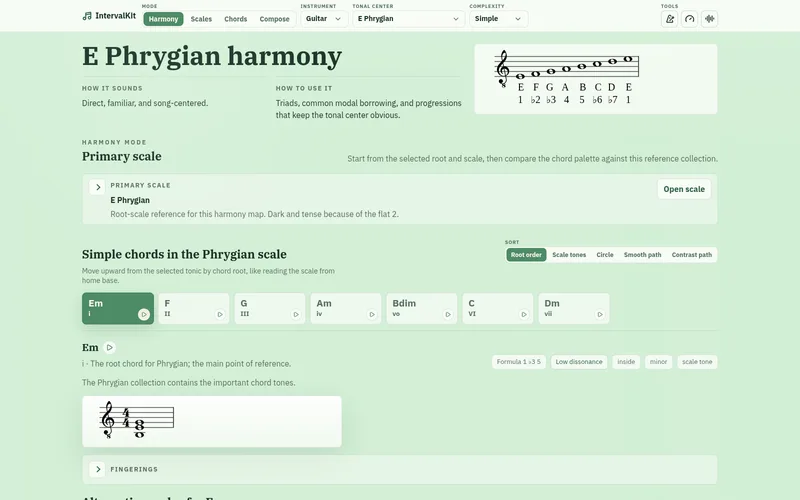Sort chords by Circle

pyautogui.click(x=605, y=255)
